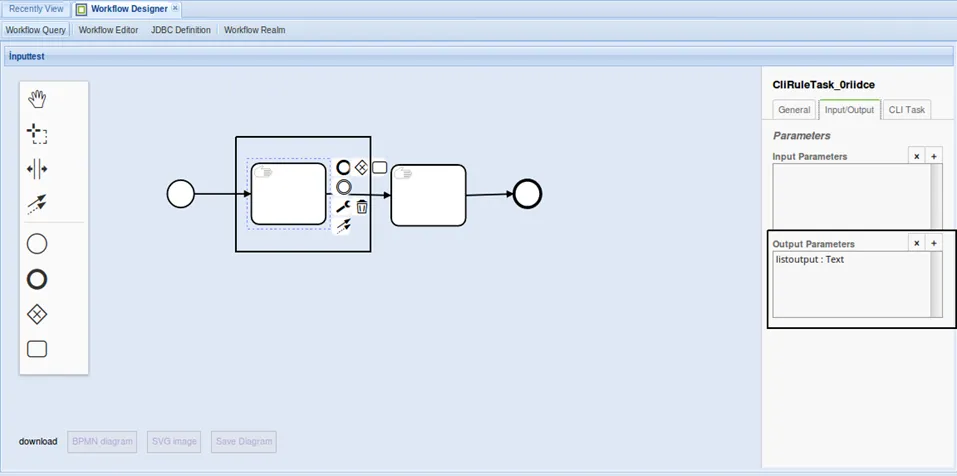Open Workflow Editor menu
Image resolution: width=957 pixels, height=476 pixels.
coord(109,30)
